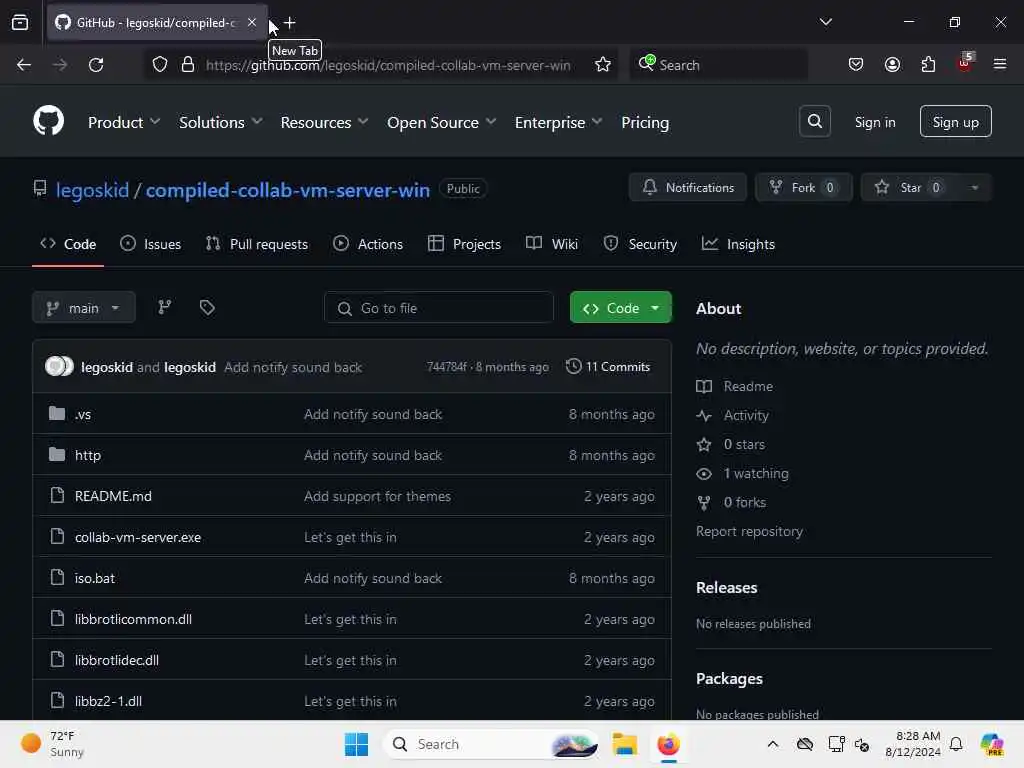Go to Pricing page
Viewport: 1024px width, 768px height.
click(x=645, y=122)
